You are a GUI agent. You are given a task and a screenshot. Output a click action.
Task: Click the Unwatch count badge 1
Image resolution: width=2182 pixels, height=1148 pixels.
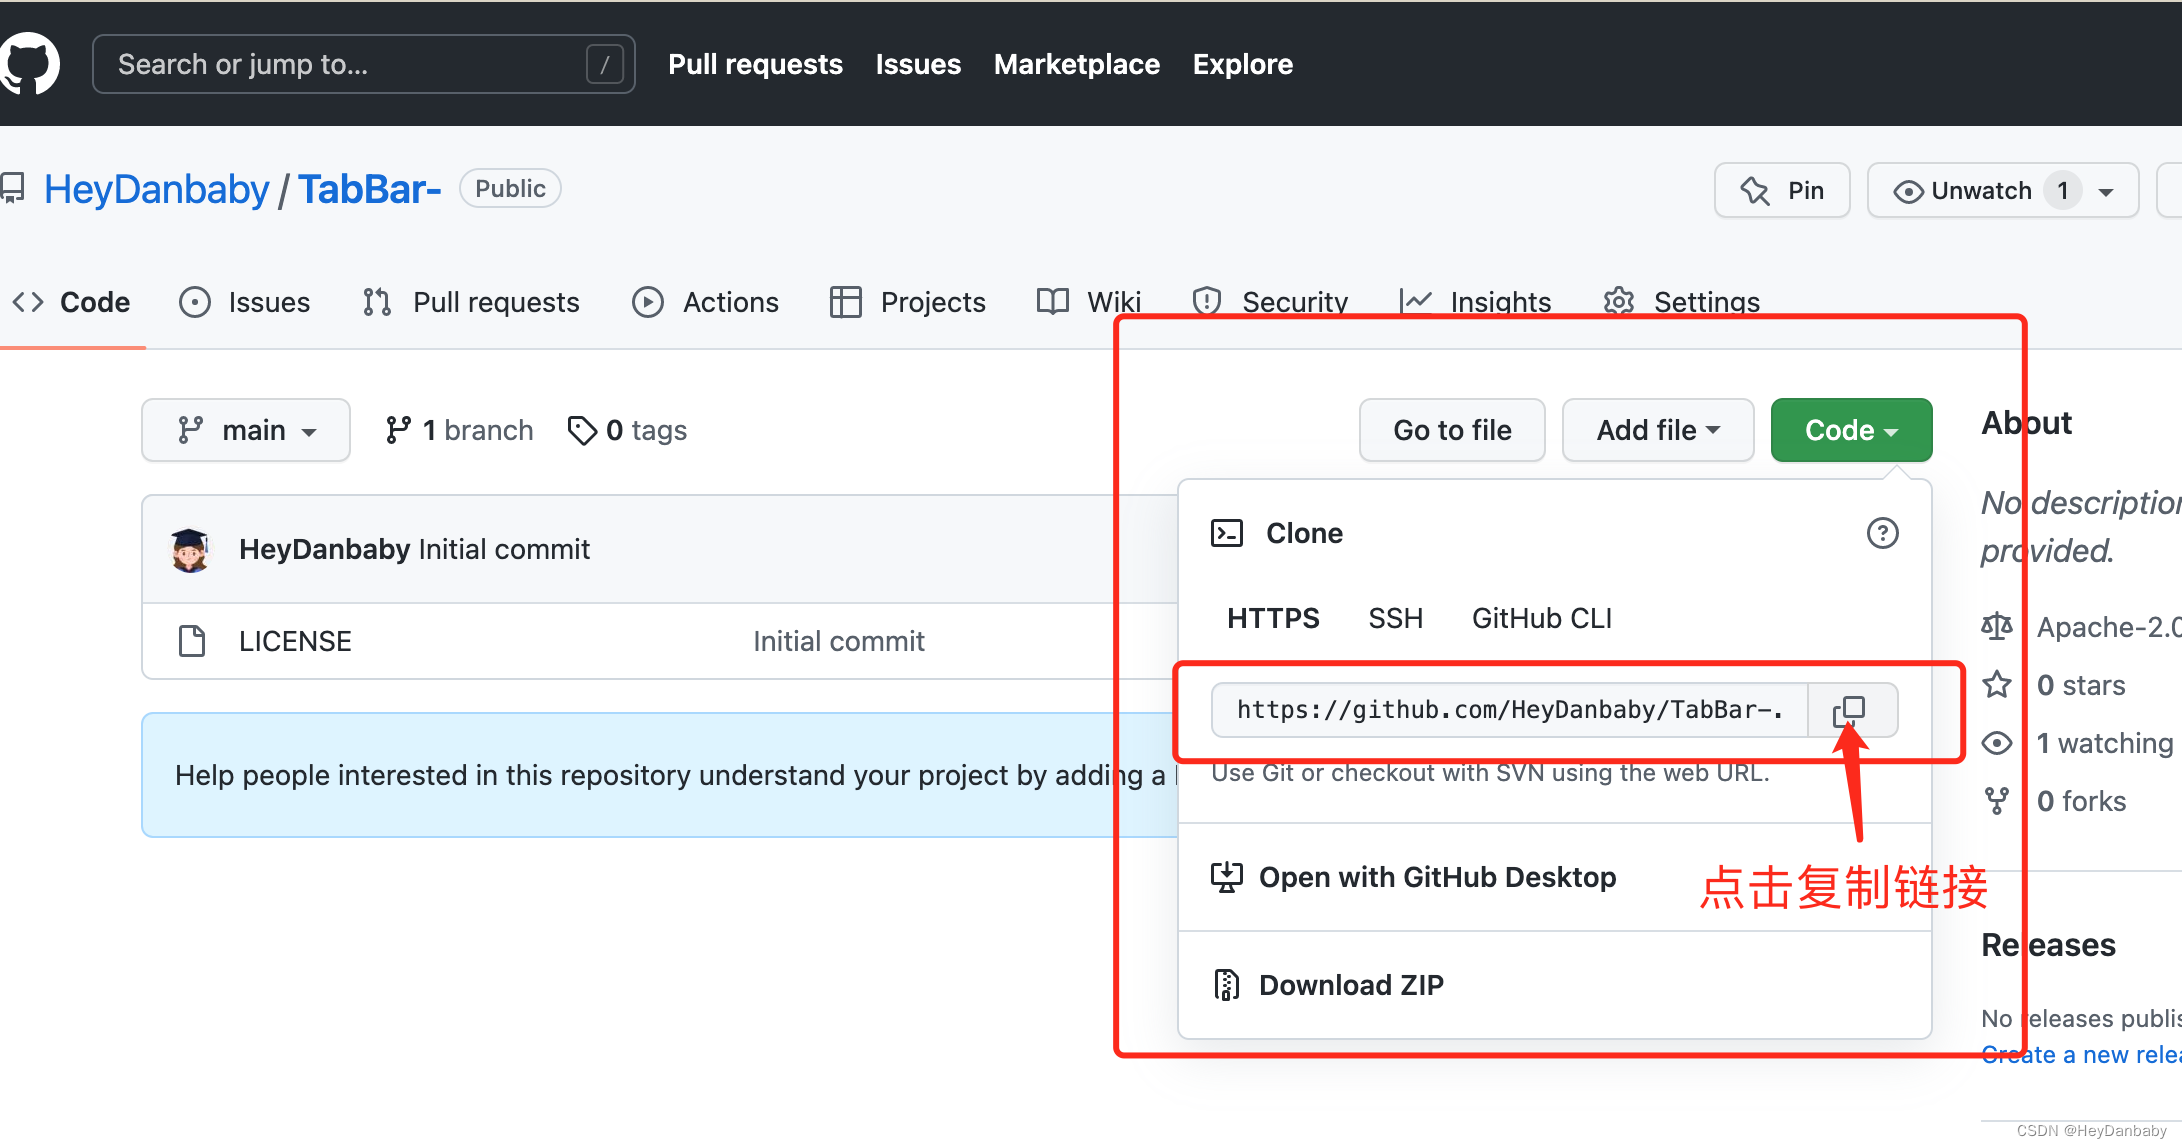click(x=2062, y=190)
